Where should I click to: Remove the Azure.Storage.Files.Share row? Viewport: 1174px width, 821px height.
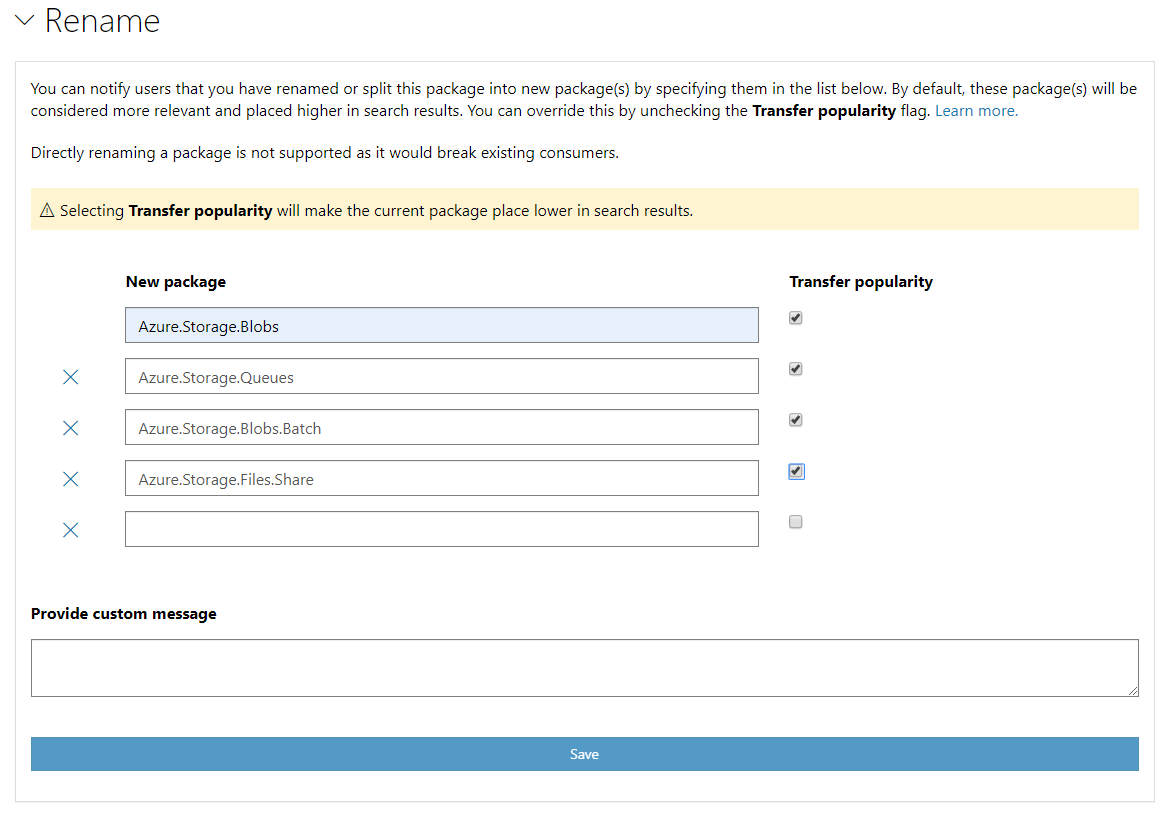[x=70, y=479]
